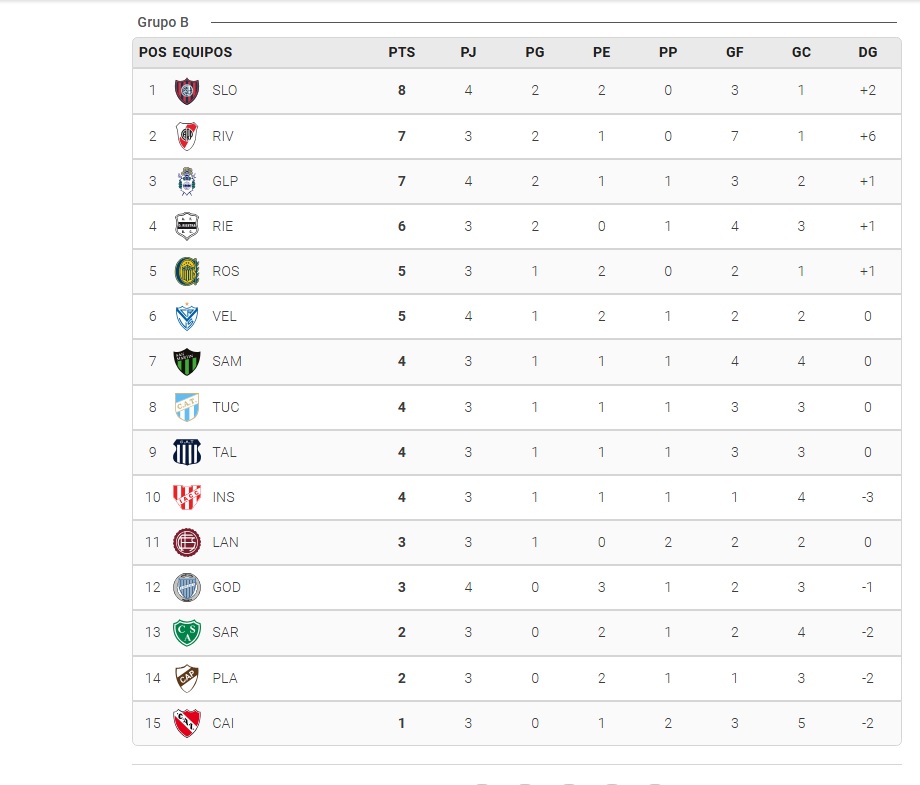Viewport: 920px width, 785px height.
Task: Click the Vélez (VEL) team shield
Action: (187, 316)
